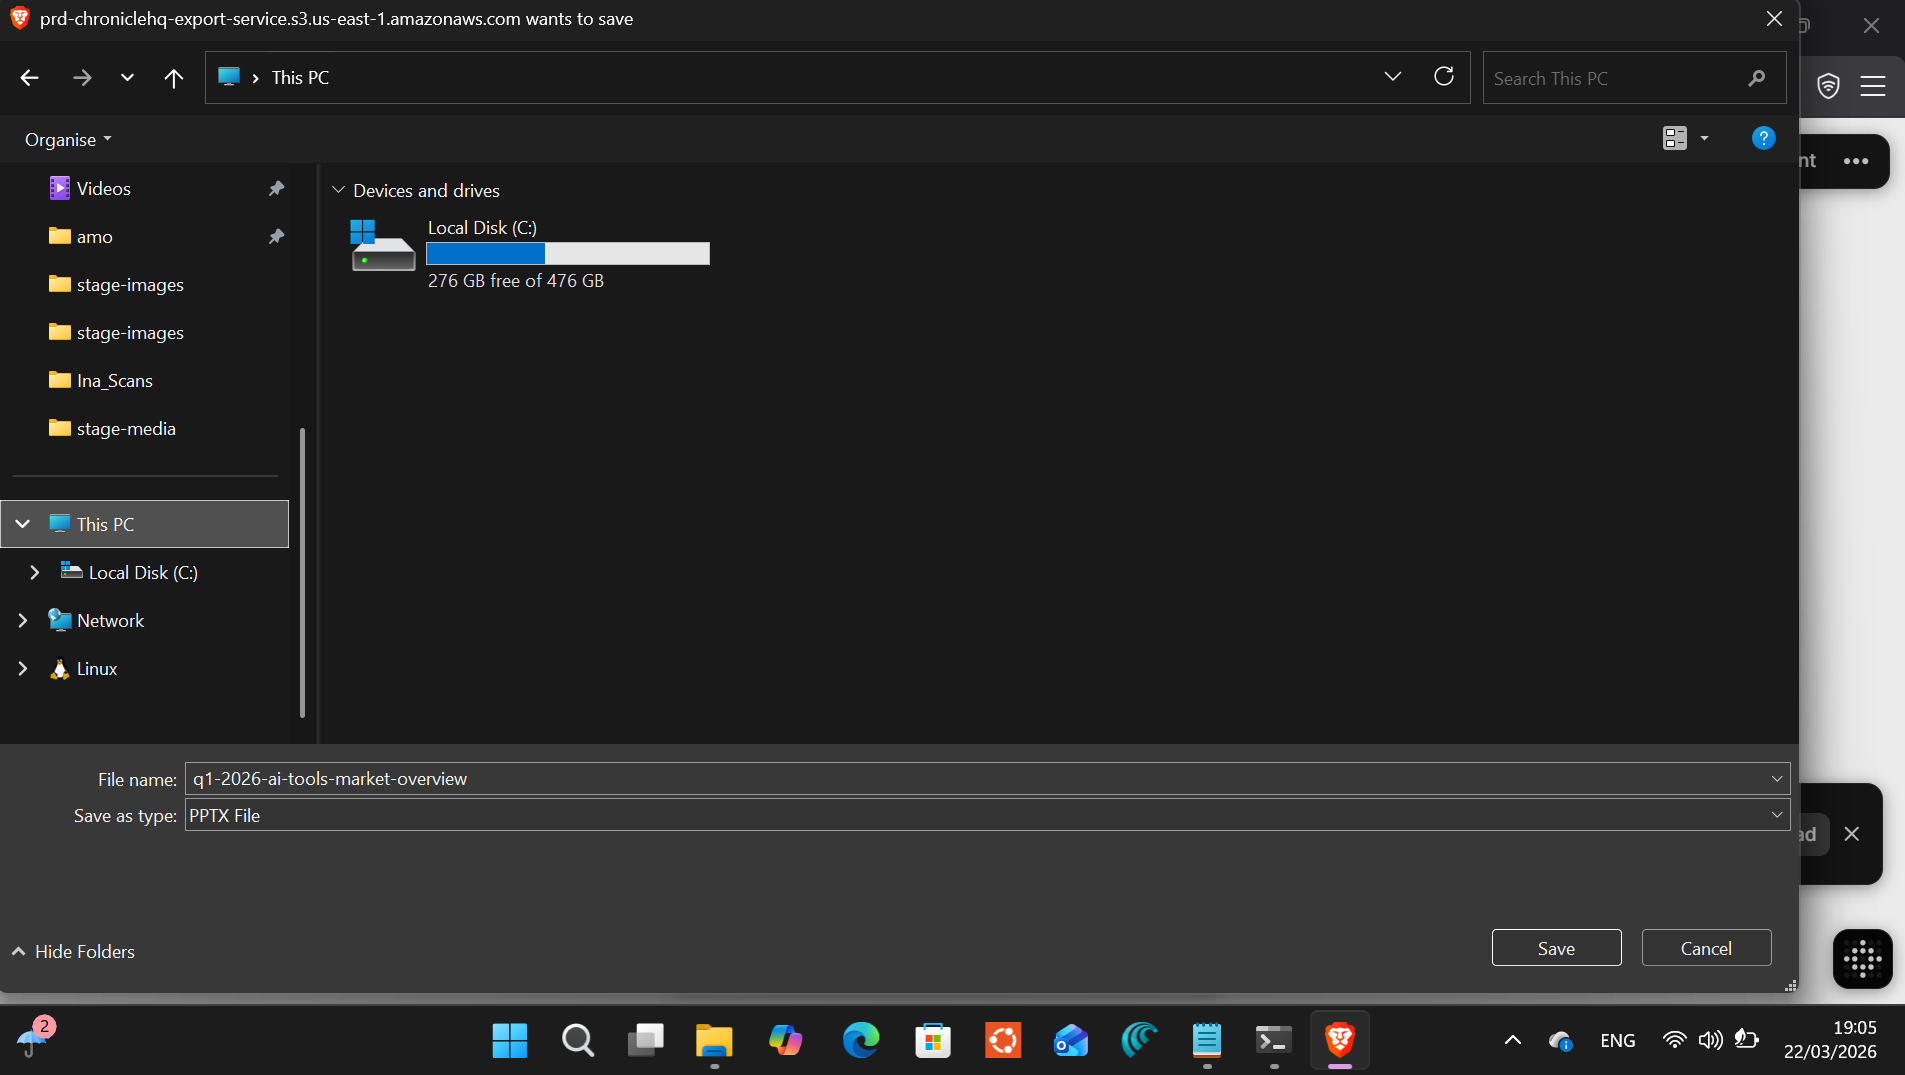Click This PC in address bar
Viewport: 1905px width, 1075px height.
(300, 78)
